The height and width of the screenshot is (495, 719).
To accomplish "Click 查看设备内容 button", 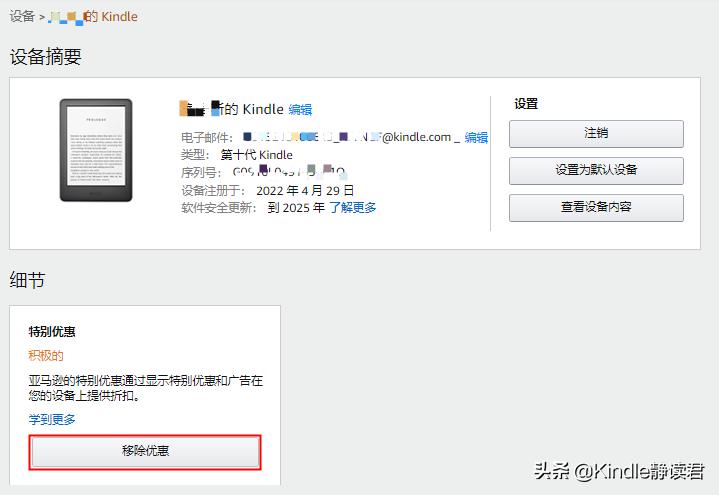I will (596, 207).
